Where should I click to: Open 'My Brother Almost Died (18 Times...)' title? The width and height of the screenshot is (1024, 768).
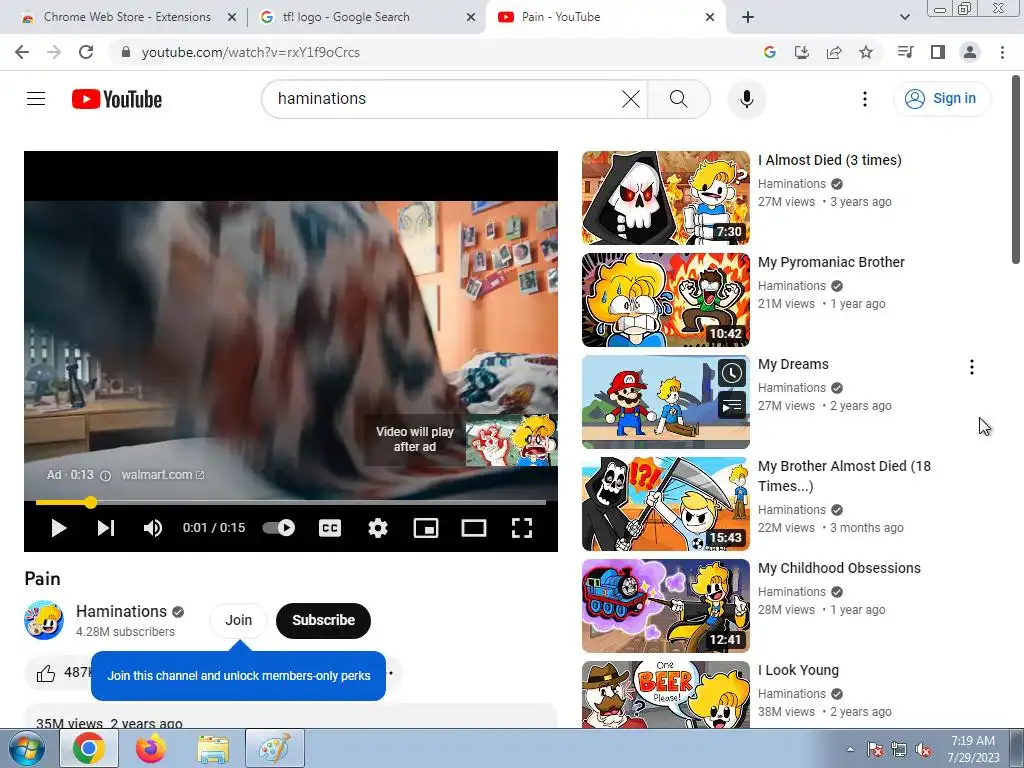[844, 476]
